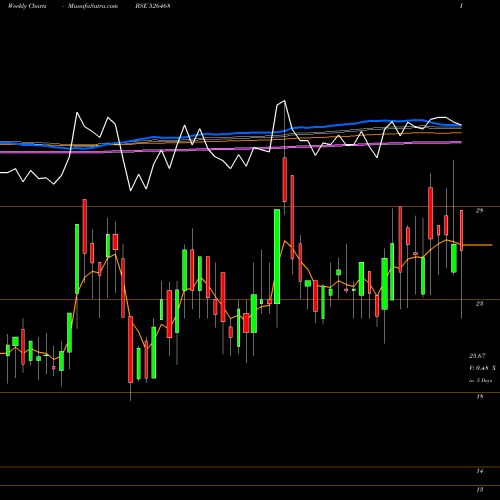500x500 pixels.
Task: Click the '13' price axis label
Action: pyautogui.click(x=479, y=490)
